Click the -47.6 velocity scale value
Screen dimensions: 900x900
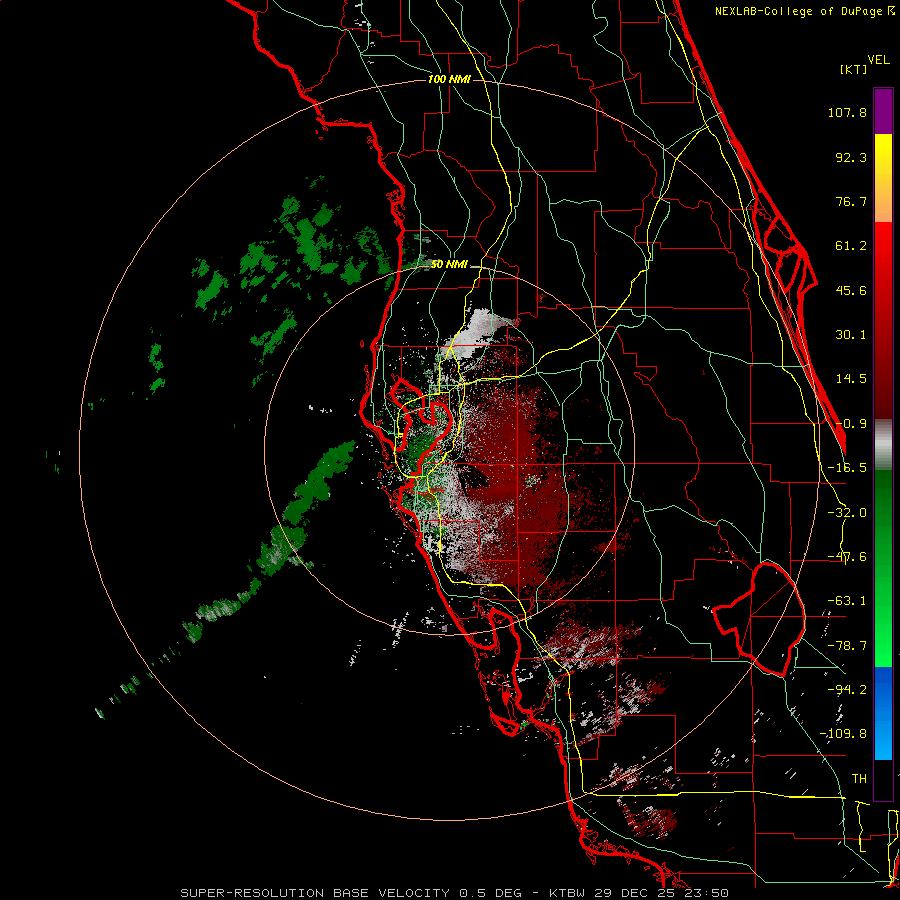point(847,557)
